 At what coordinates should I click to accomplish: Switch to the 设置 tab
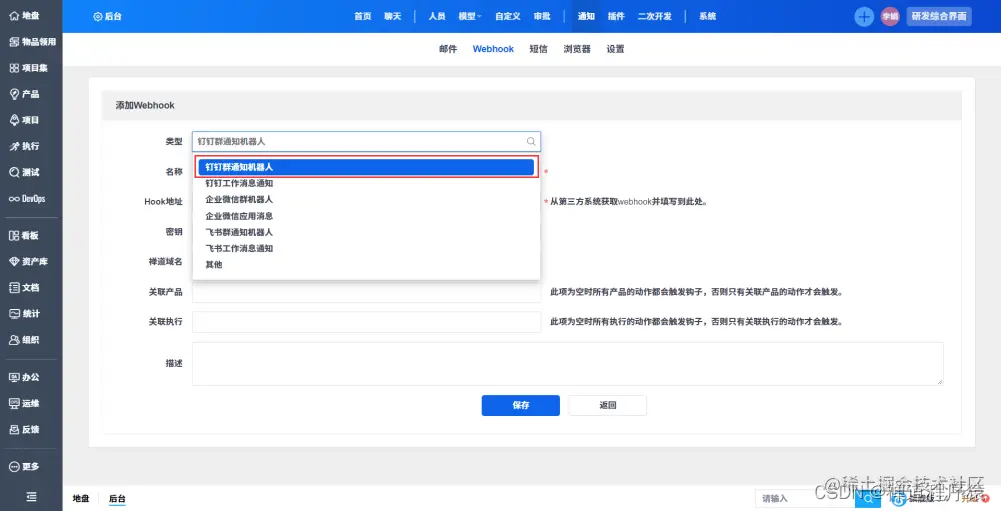(x=615, y=49)
